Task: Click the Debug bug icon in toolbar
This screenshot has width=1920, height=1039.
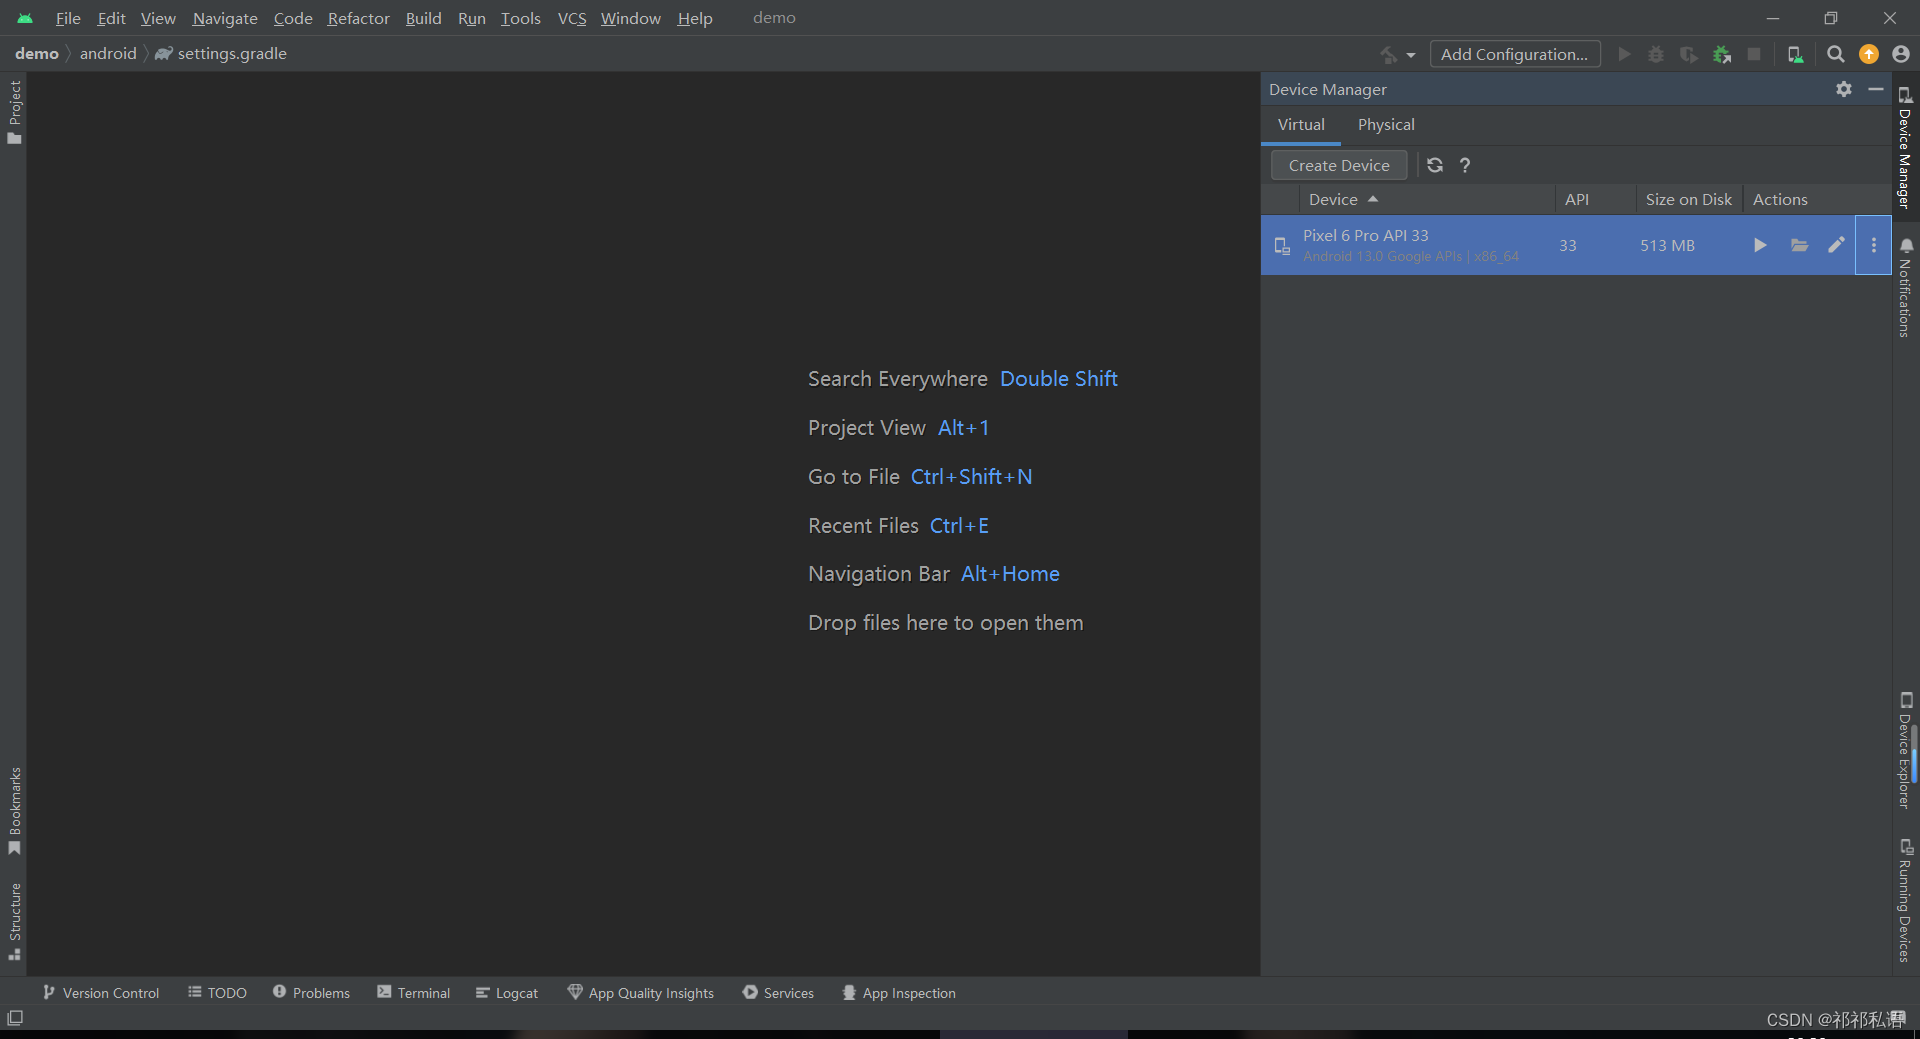Action: pos(1656,54)
